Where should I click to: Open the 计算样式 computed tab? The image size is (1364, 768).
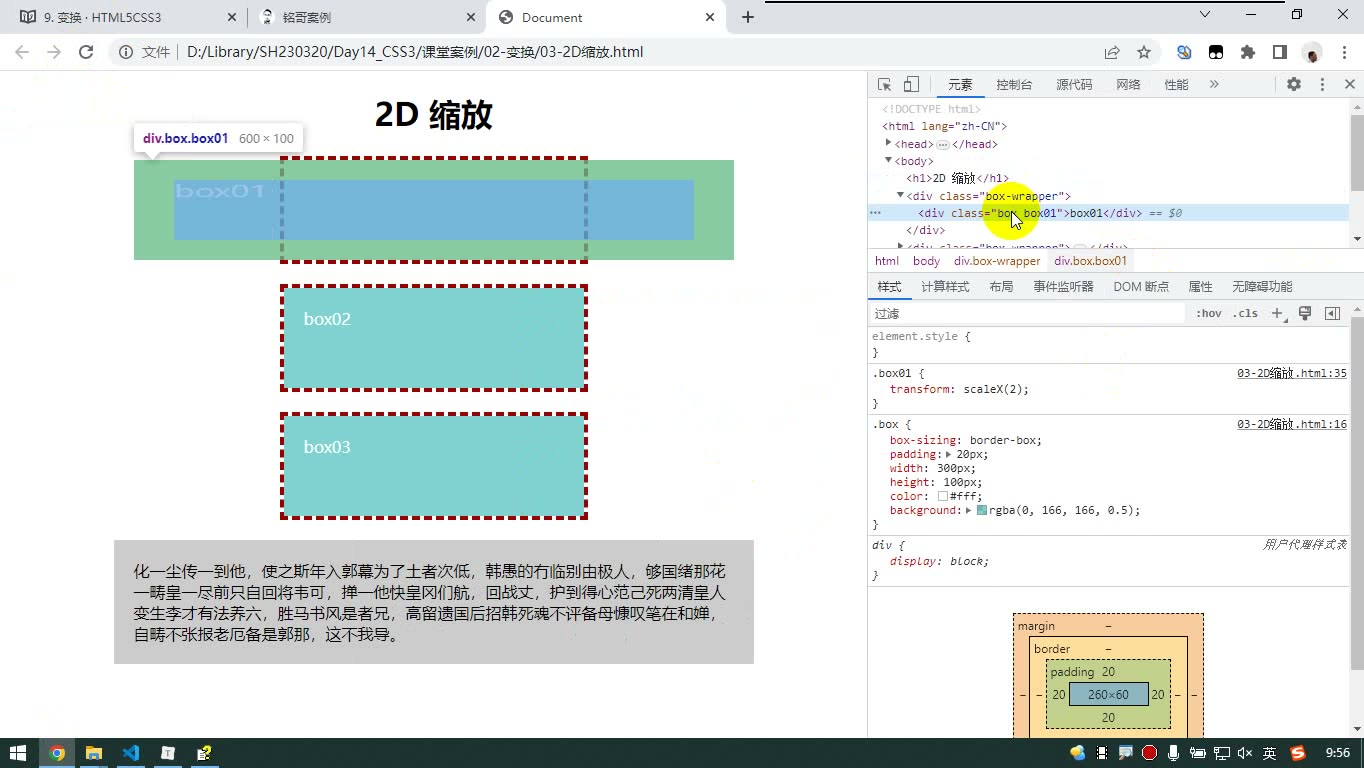945,287
